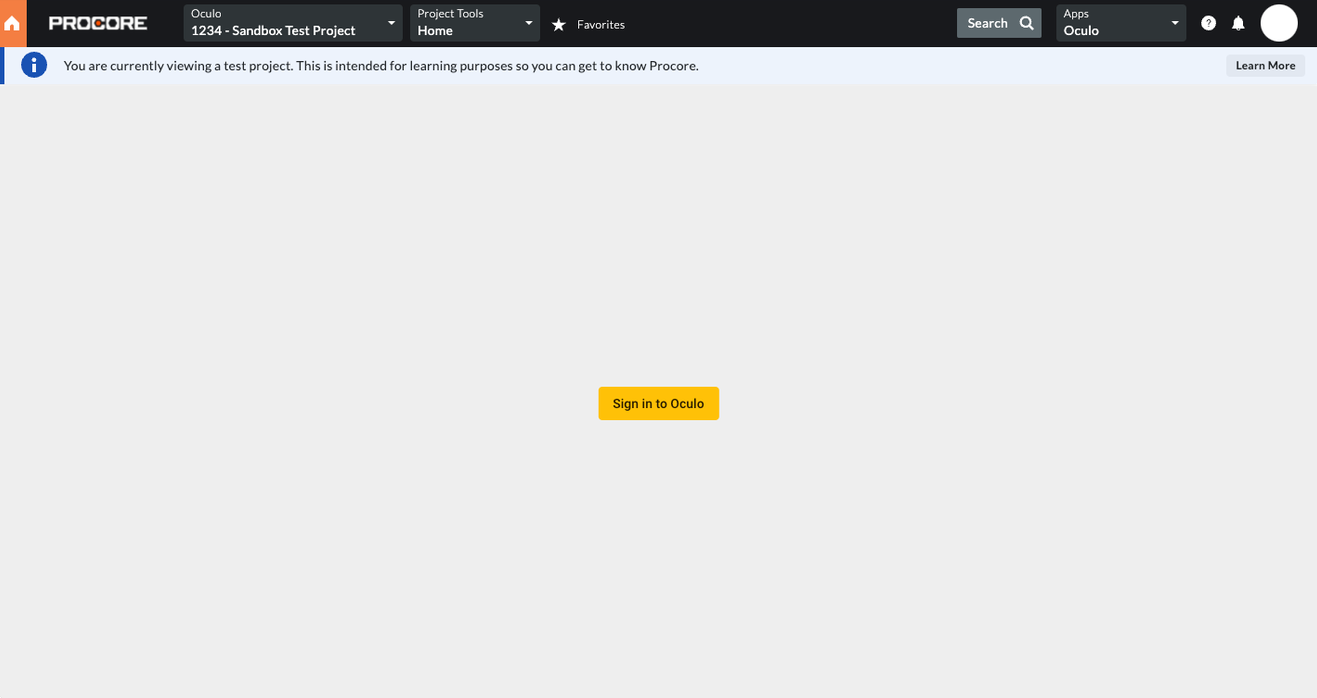Open the Project Tools dropdown
1317x698 pixels.
pos(470,22)
